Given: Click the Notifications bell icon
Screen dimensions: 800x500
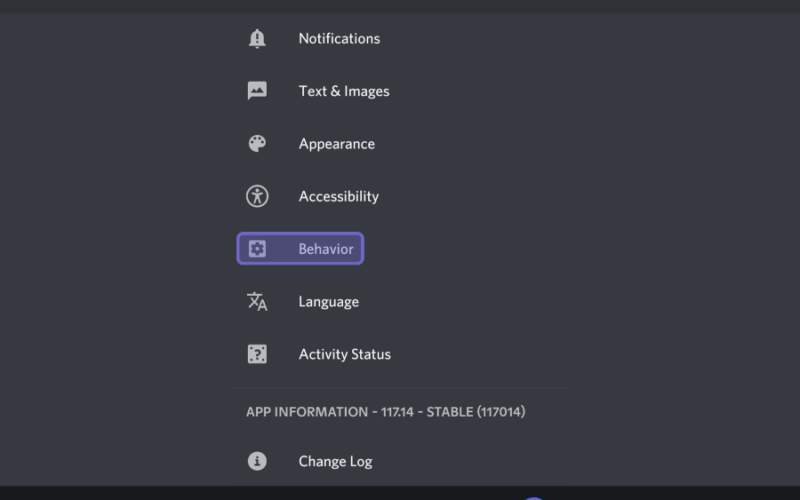Looking at the screenshot, I should 257,39.
